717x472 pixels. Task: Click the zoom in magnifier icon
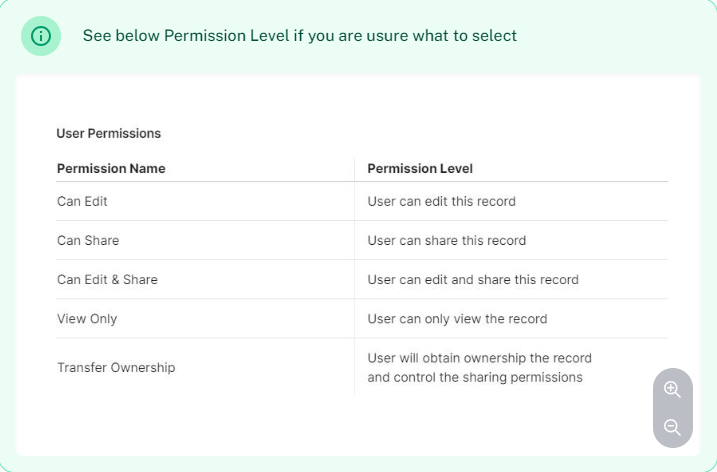coord(672,390)
